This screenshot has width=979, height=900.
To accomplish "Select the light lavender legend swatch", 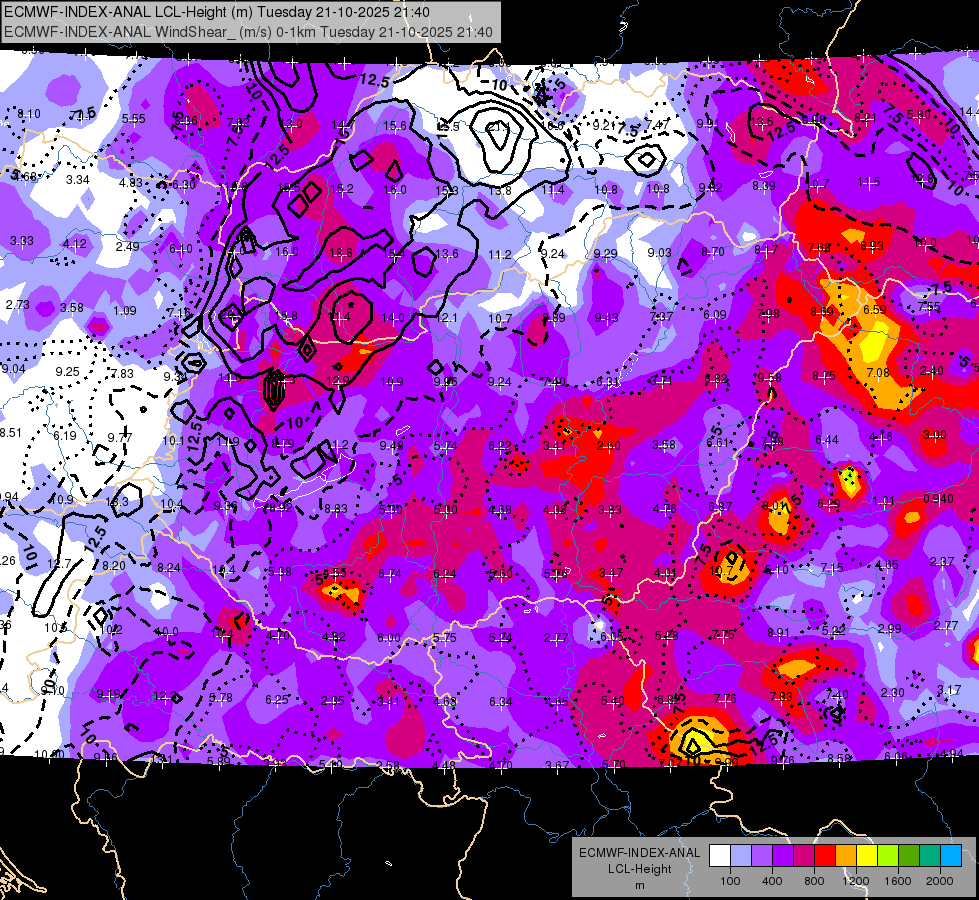I will tap(740, 856).
